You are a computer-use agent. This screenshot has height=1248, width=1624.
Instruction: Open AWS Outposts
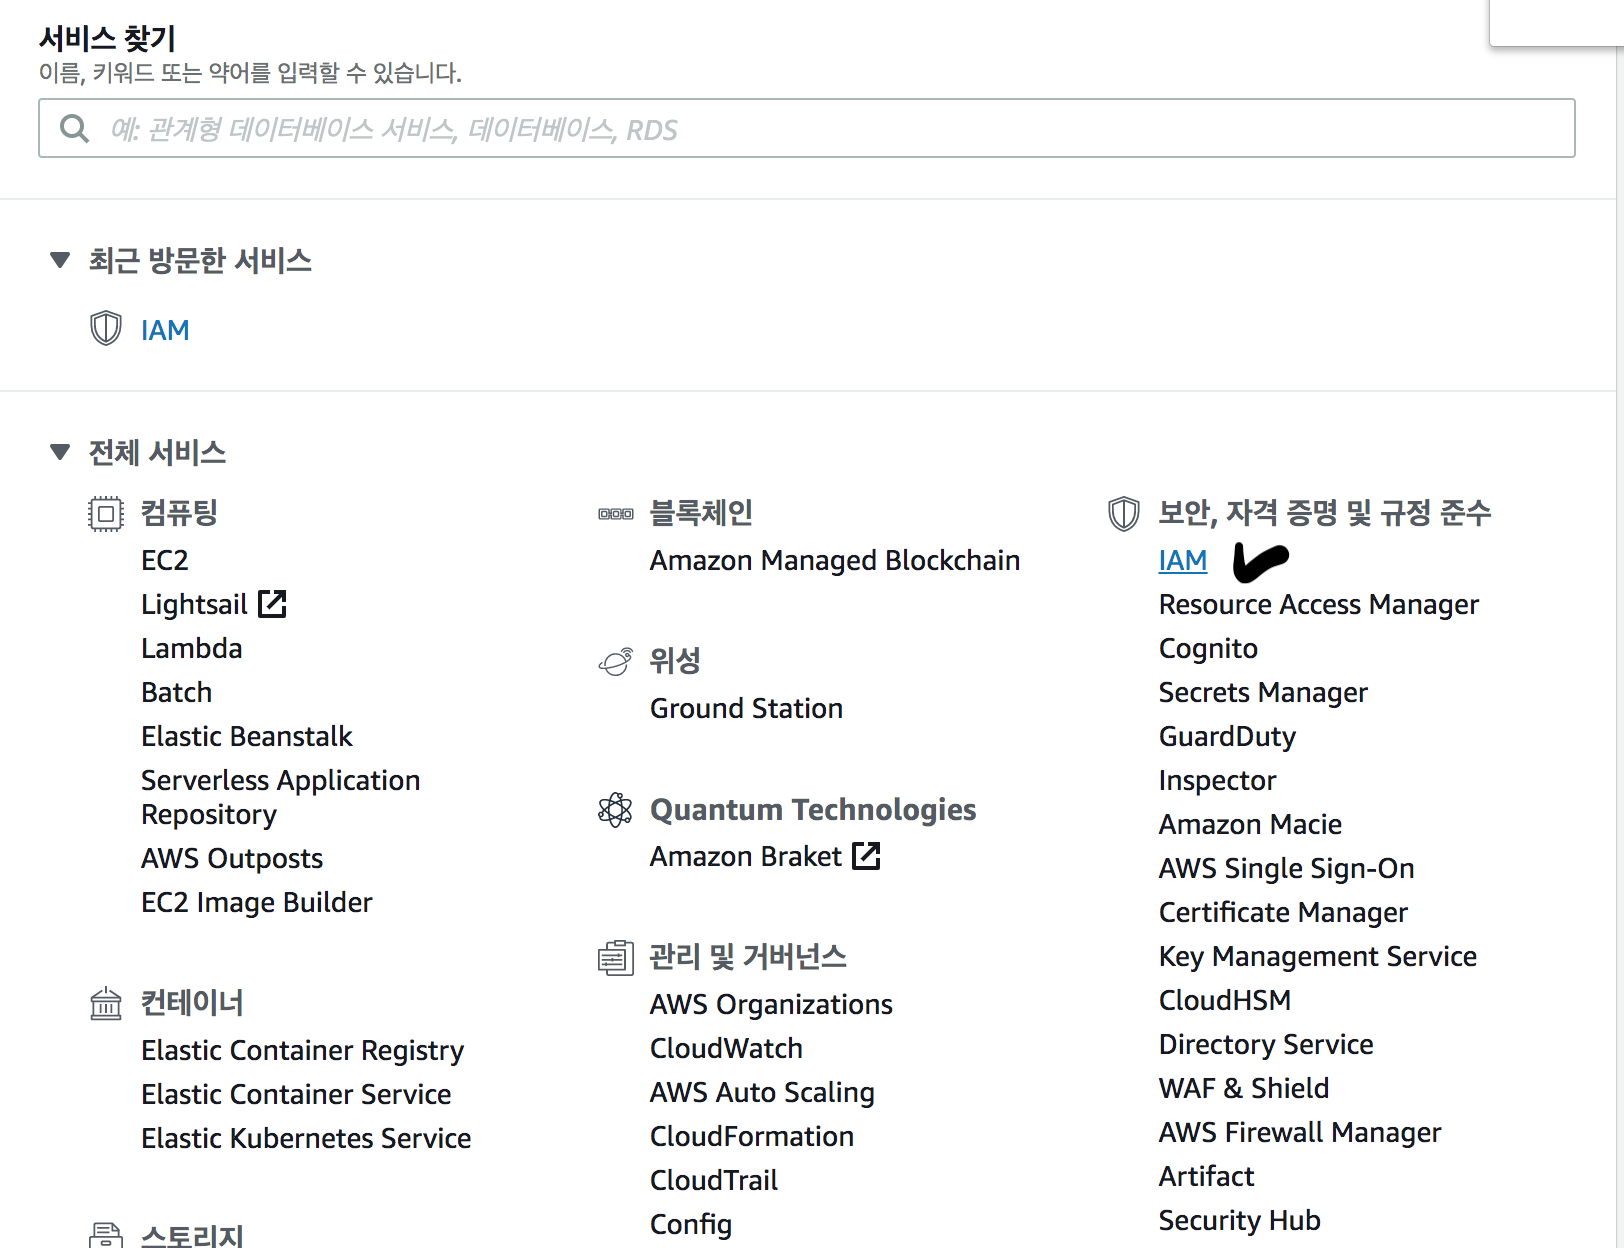click(x=232, y=859)
